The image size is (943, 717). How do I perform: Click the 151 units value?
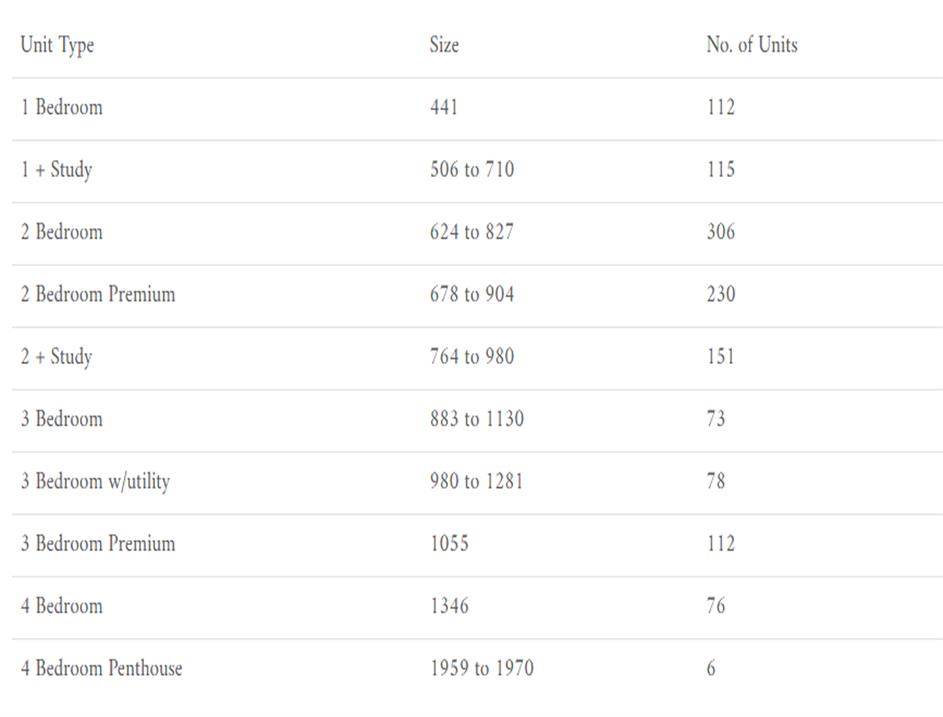pos(720,357)
